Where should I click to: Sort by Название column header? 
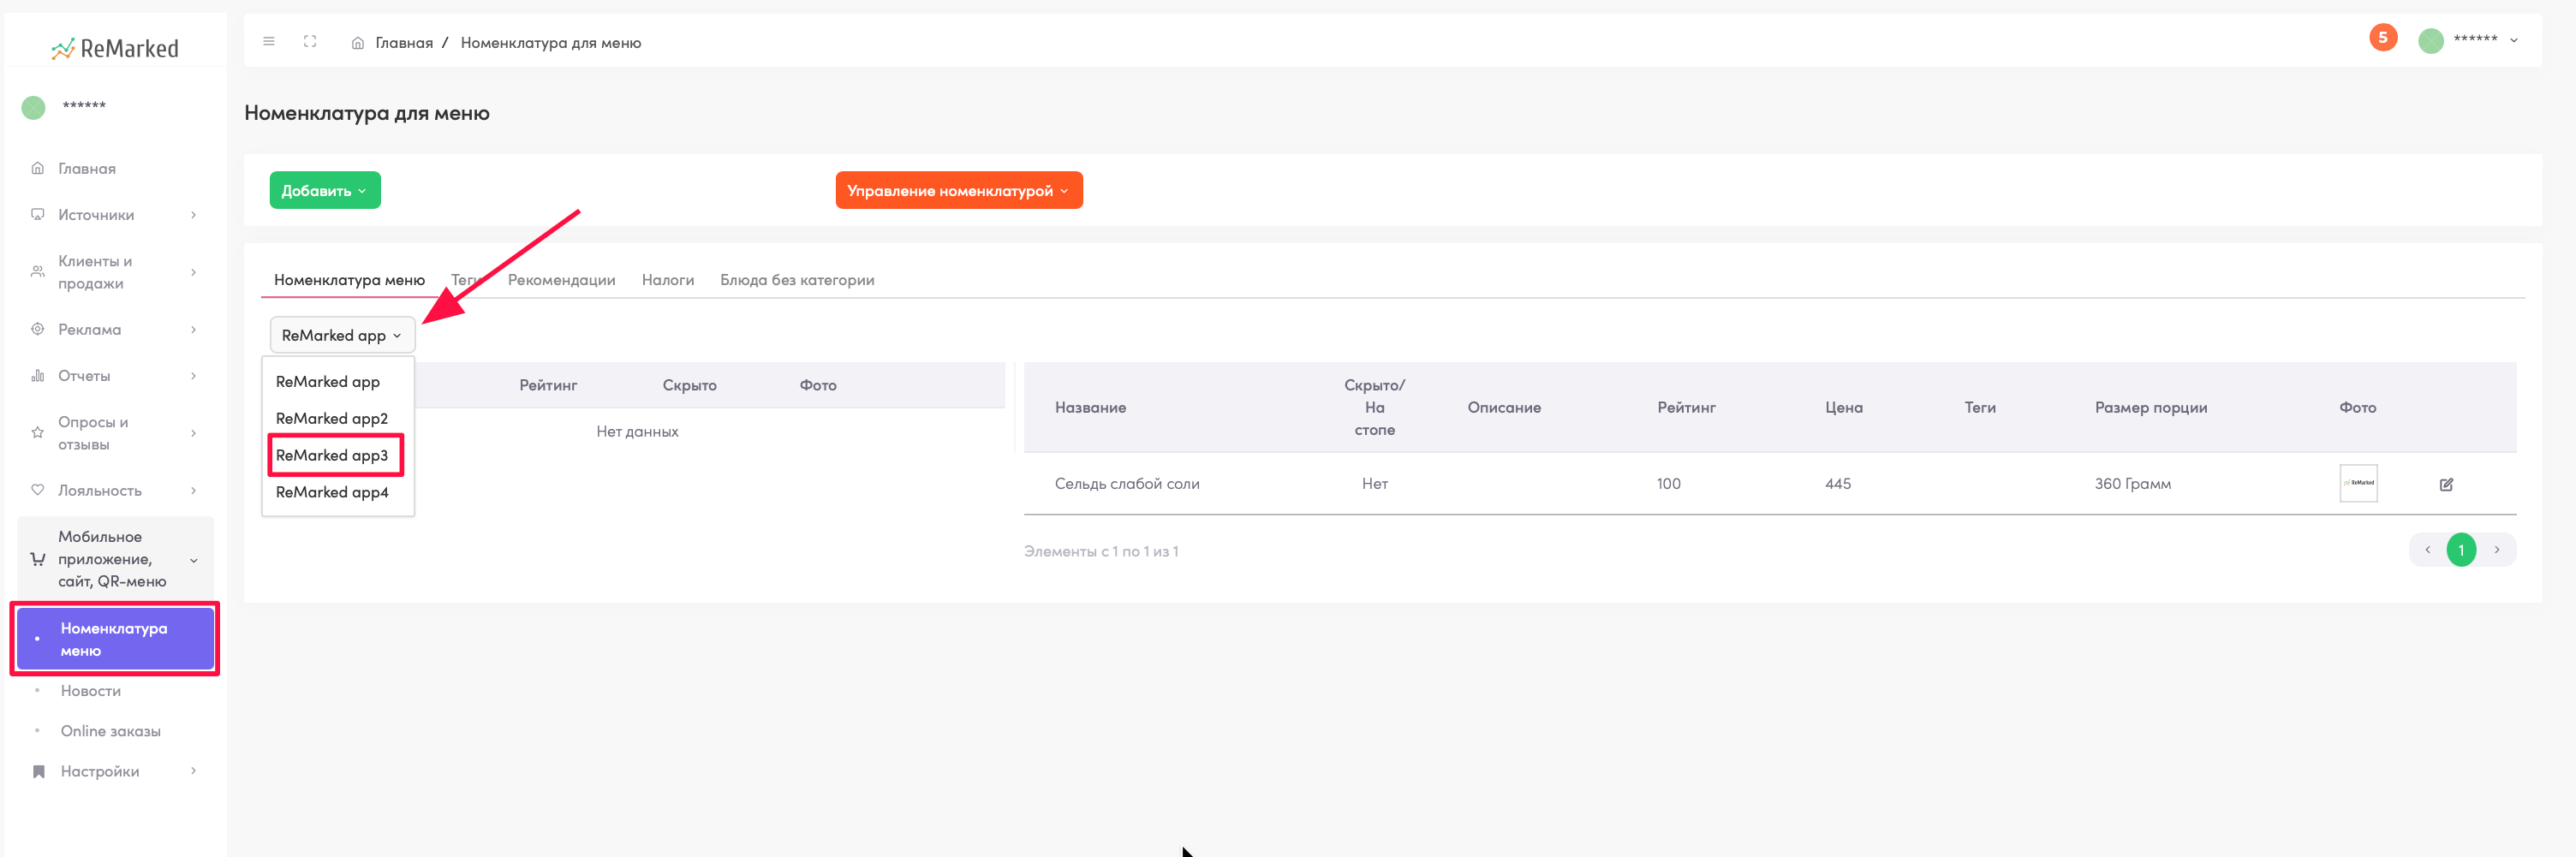pyautogui.click(x=1090, y=408)
